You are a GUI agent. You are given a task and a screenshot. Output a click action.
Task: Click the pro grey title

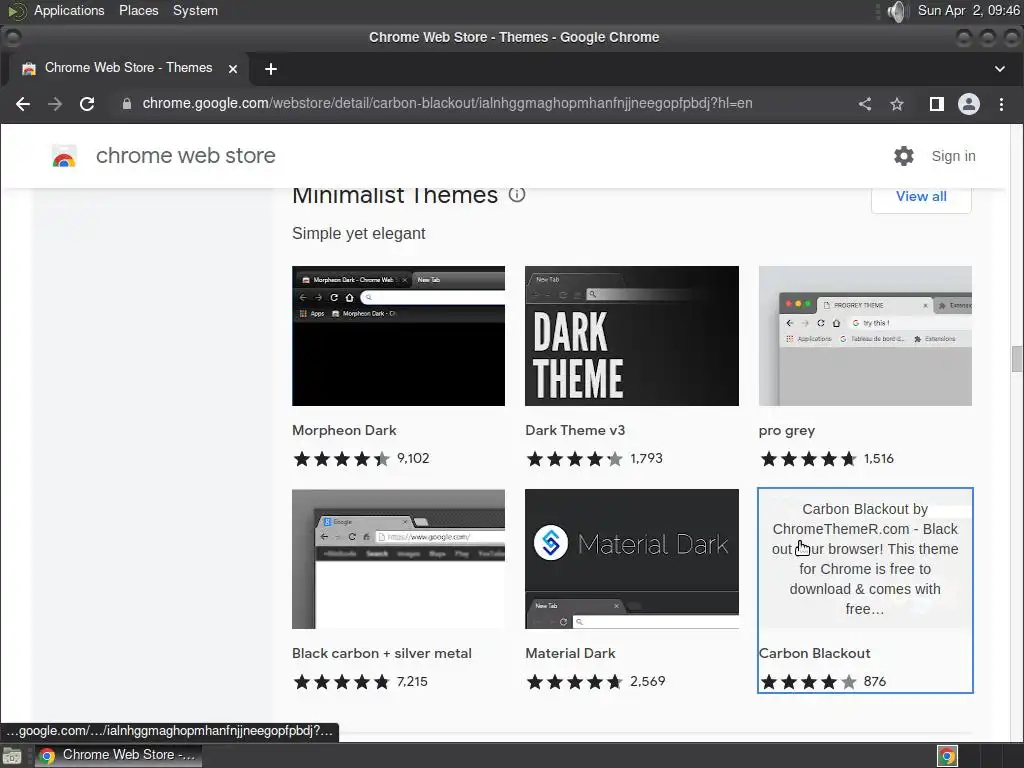pos(786,431)
